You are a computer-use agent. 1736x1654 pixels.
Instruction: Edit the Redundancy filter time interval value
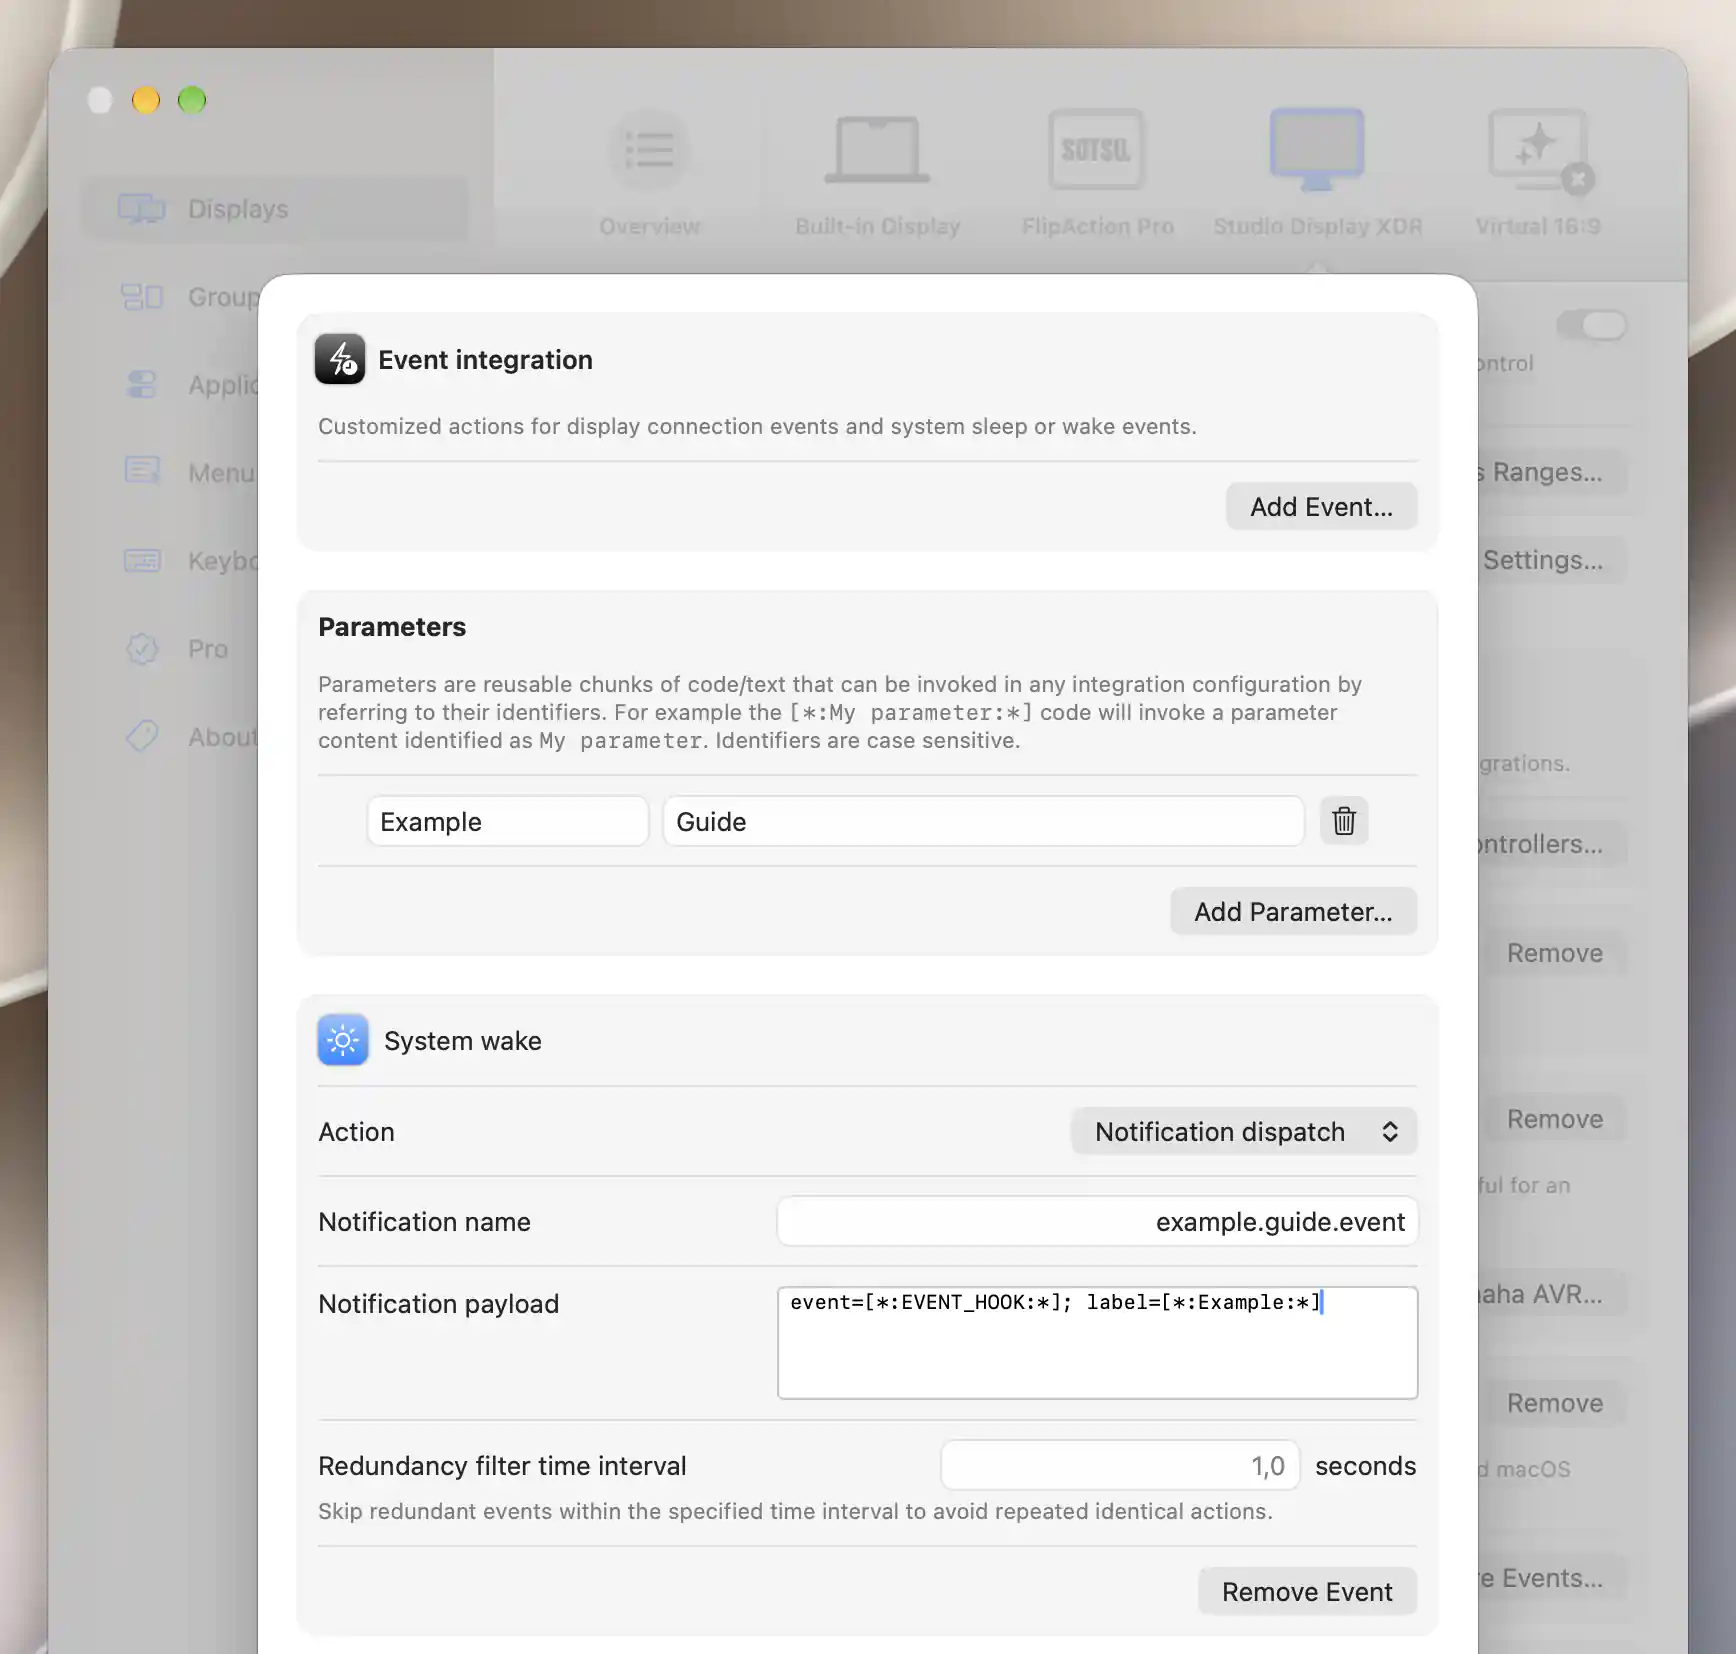click(1120, 1465)
